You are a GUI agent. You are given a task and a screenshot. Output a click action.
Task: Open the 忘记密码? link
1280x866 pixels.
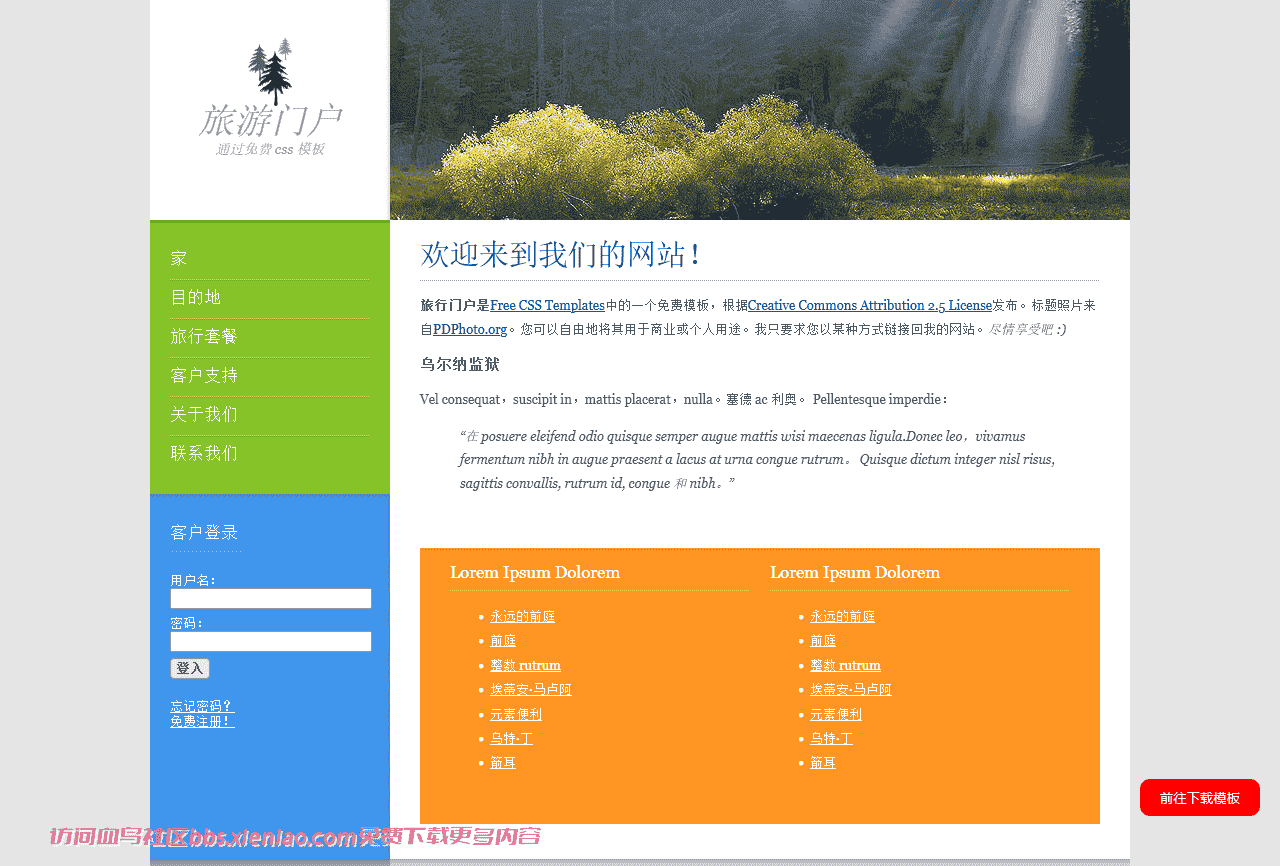[202, 706]
